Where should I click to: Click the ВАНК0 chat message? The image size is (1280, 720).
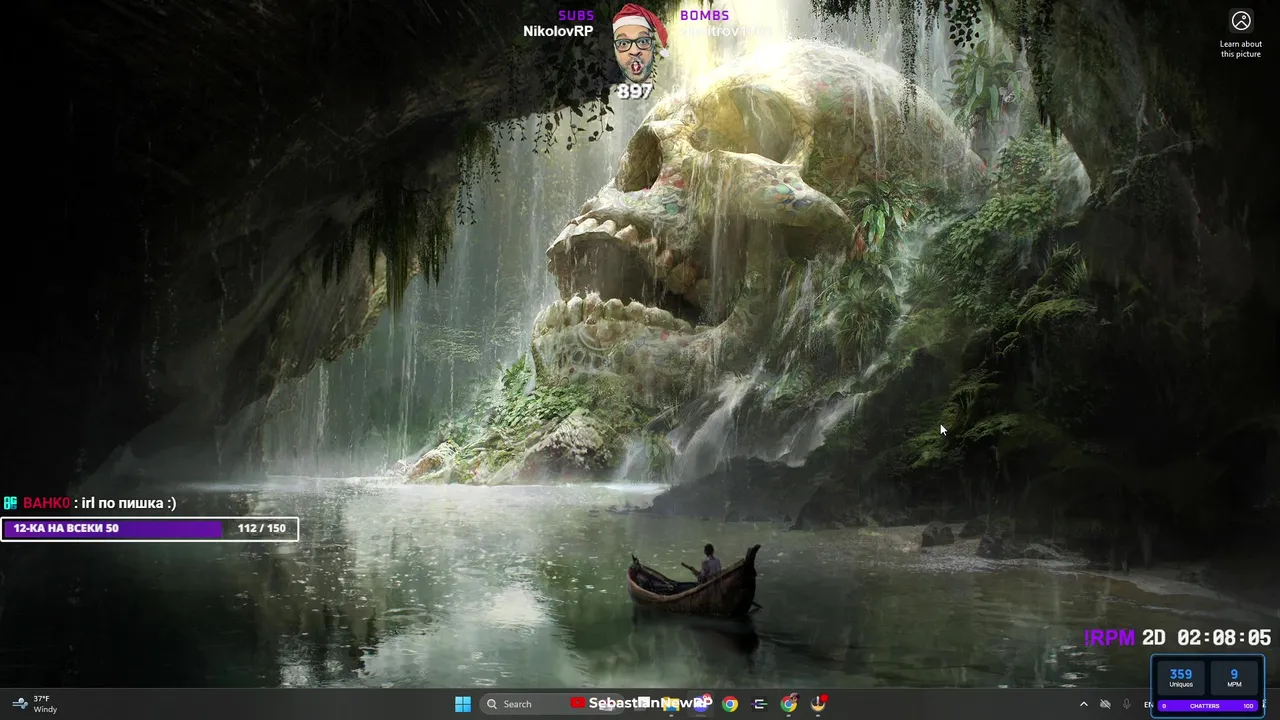(90, 503)
